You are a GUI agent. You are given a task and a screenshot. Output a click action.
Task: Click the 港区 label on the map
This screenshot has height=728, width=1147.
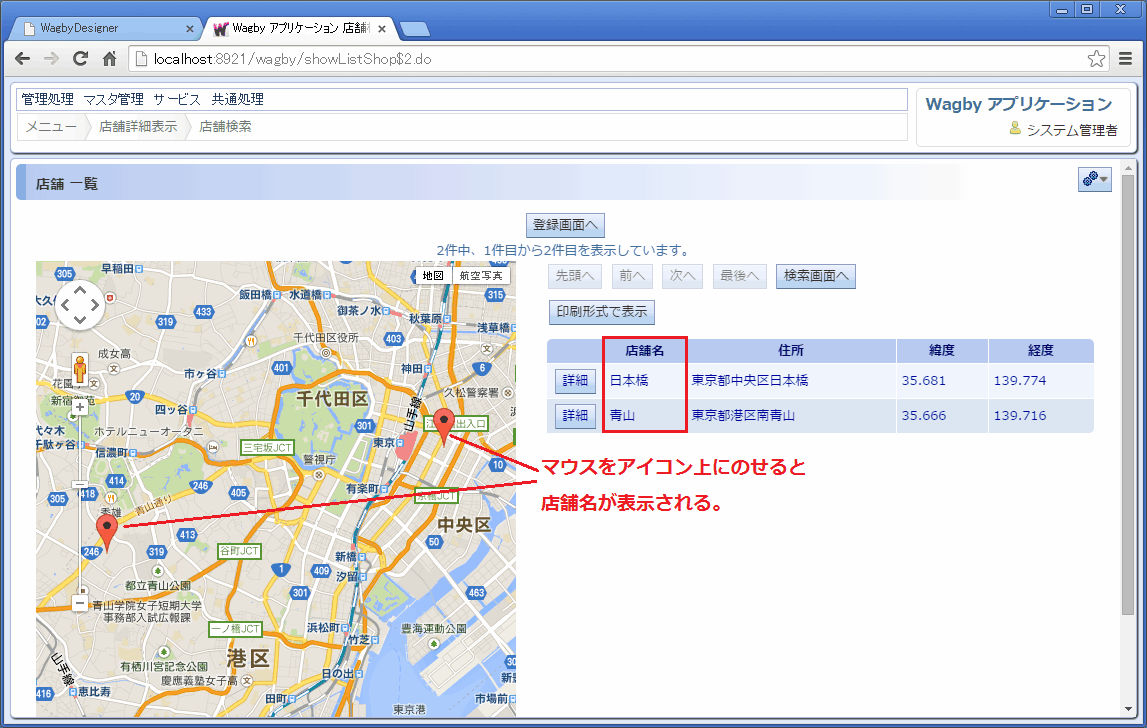click(x=248, y=658)
